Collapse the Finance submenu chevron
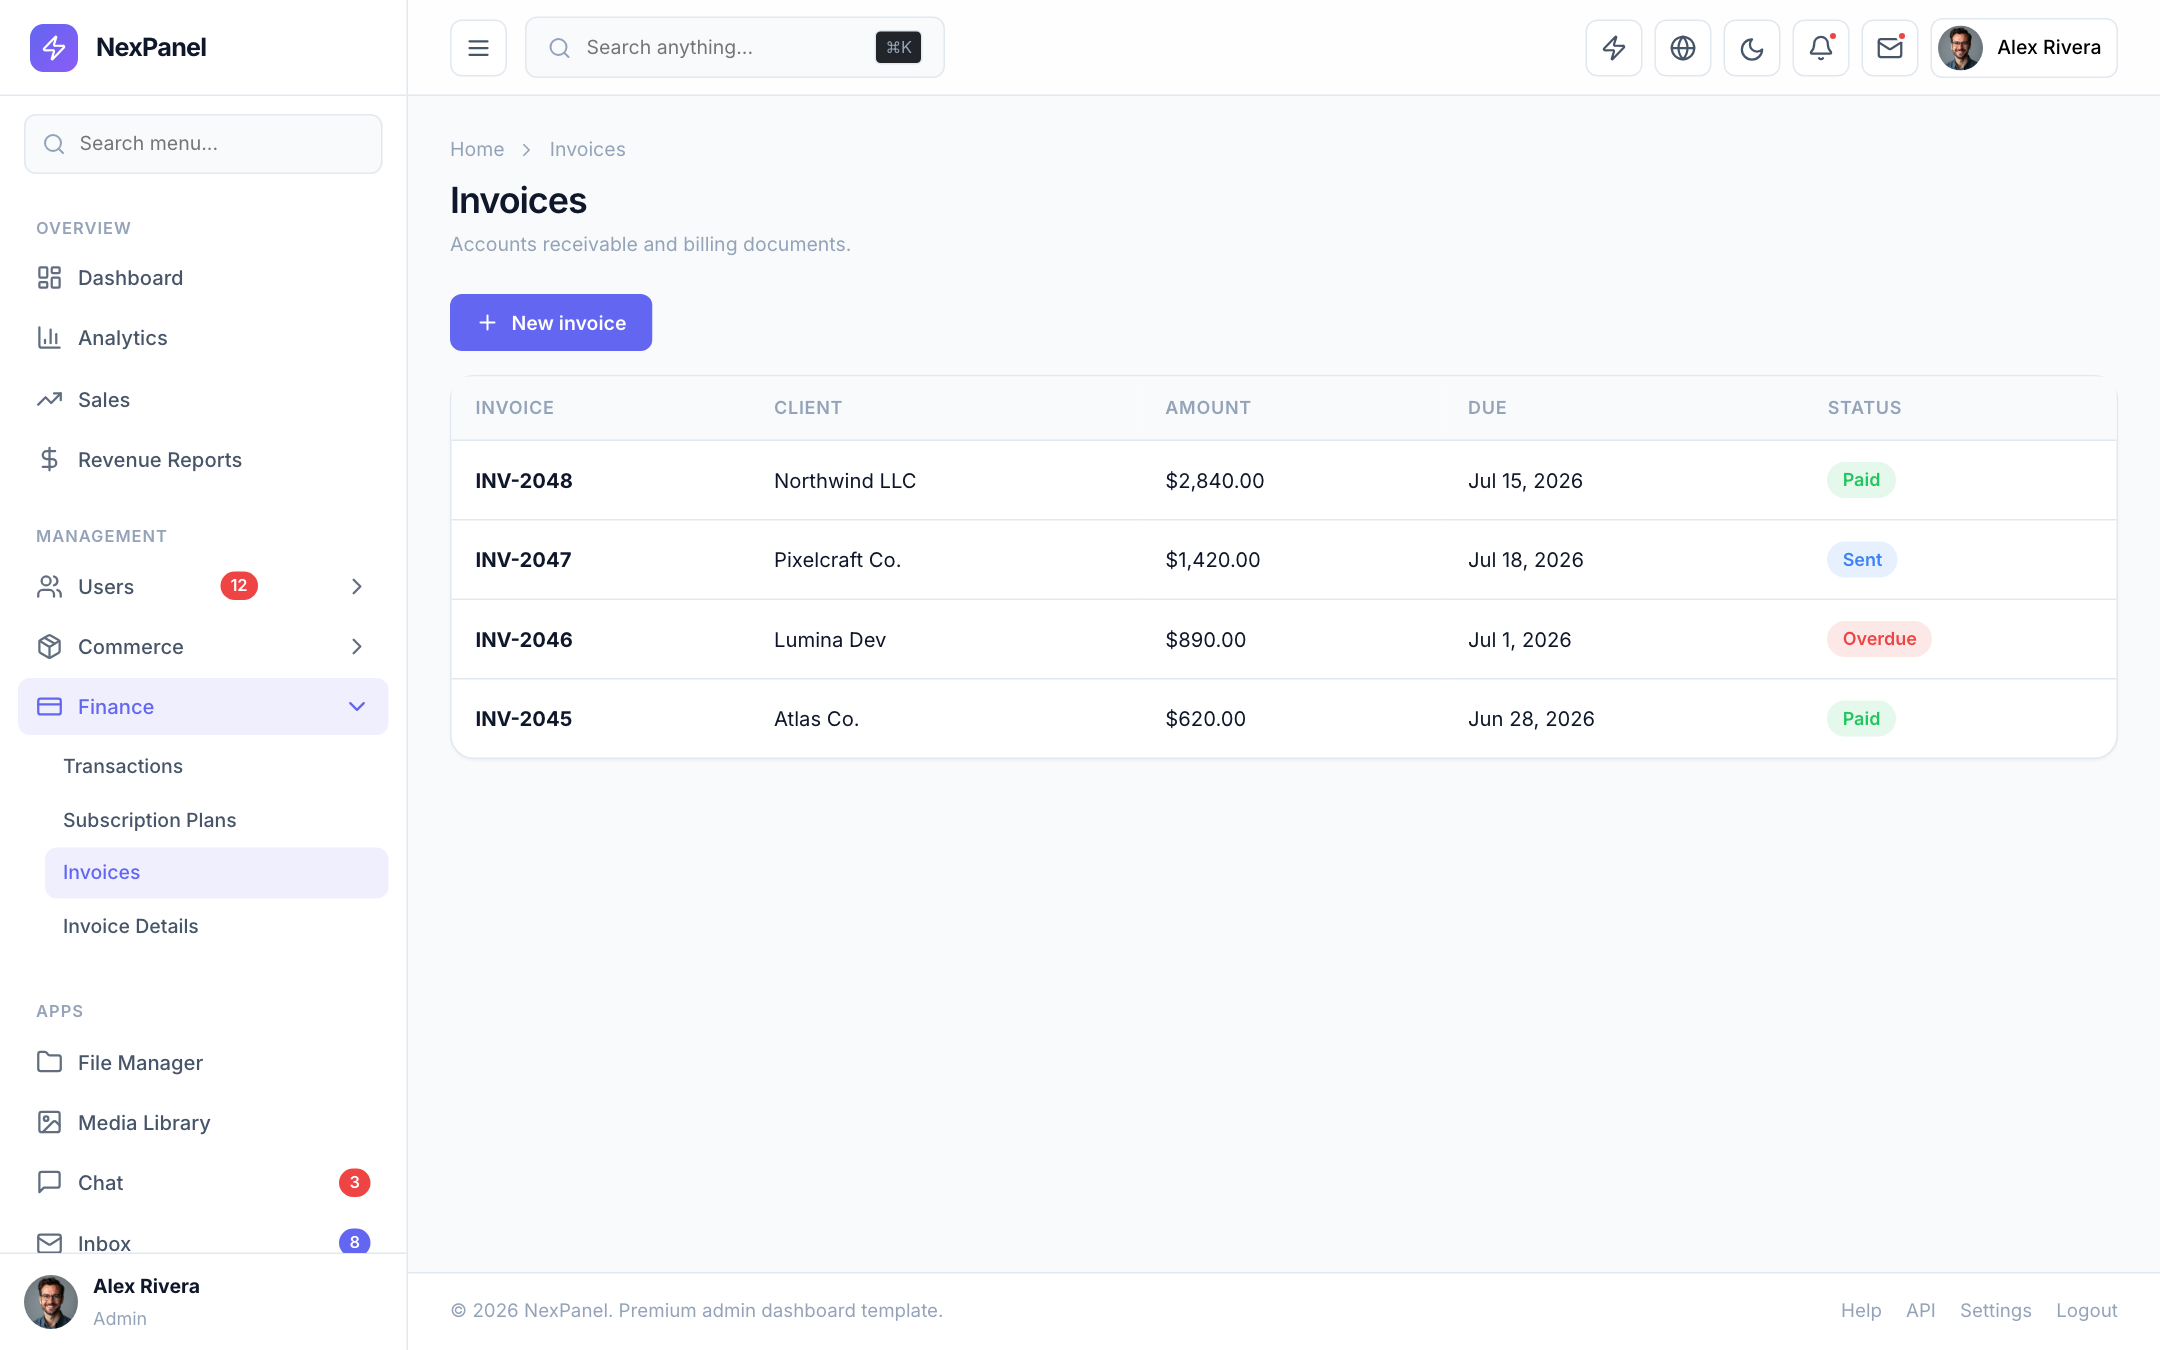 (357, 707)
